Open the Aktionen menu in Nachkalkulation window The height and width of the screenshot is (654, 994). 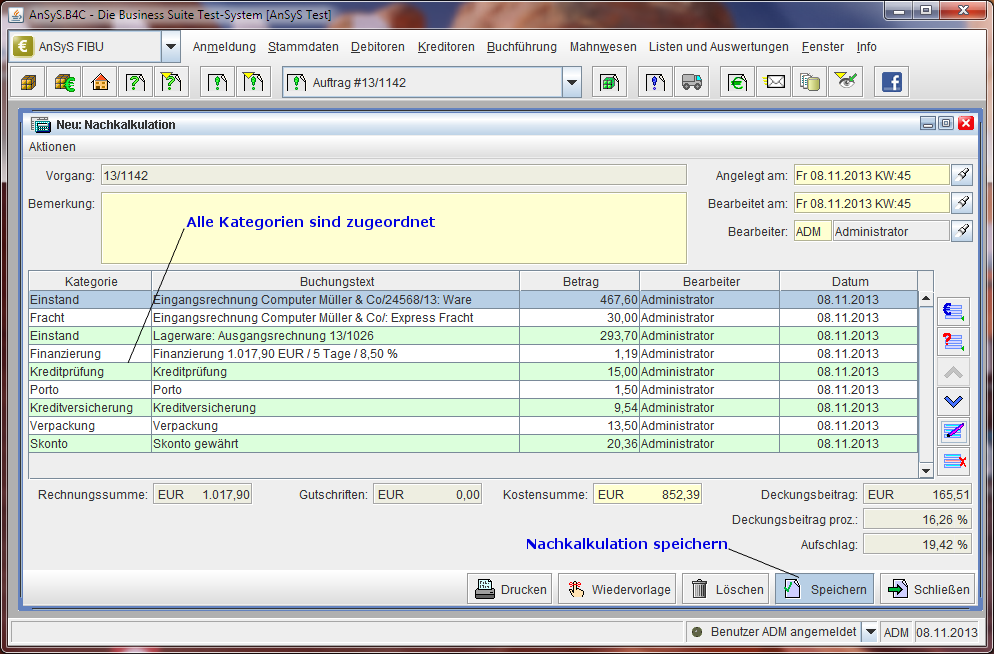pyautogui.click(x=52, y=147)
